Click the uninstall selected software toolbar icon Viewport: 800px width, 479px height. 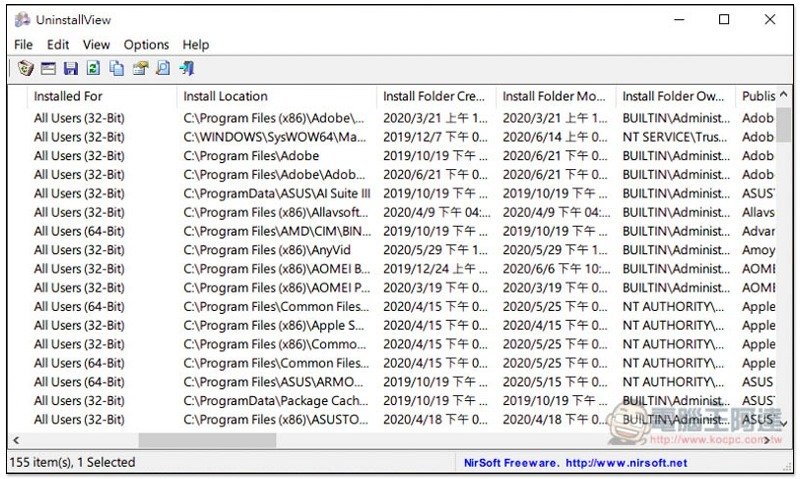[25, 69]
